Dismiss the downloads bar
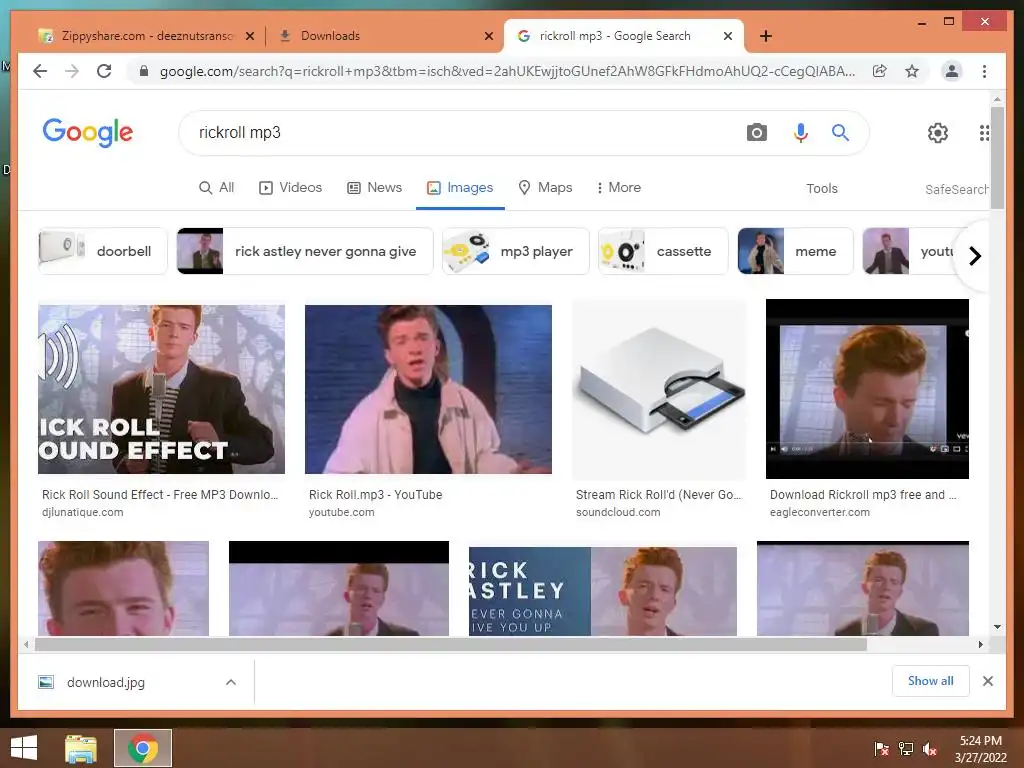 point(987,681)
